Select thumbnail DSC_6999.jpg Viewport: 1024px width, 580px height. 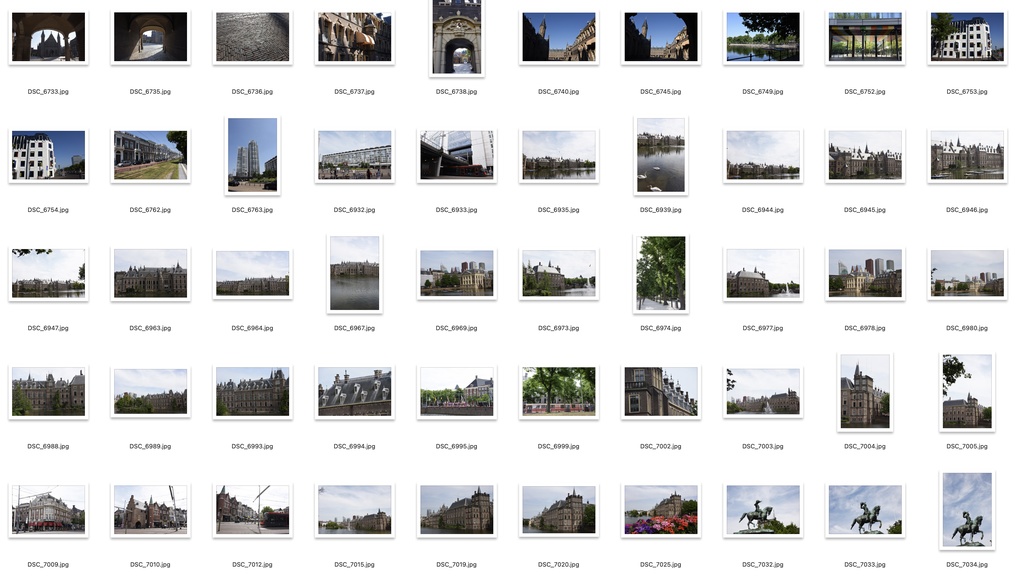pyautogui.click(x=559, y=392)
